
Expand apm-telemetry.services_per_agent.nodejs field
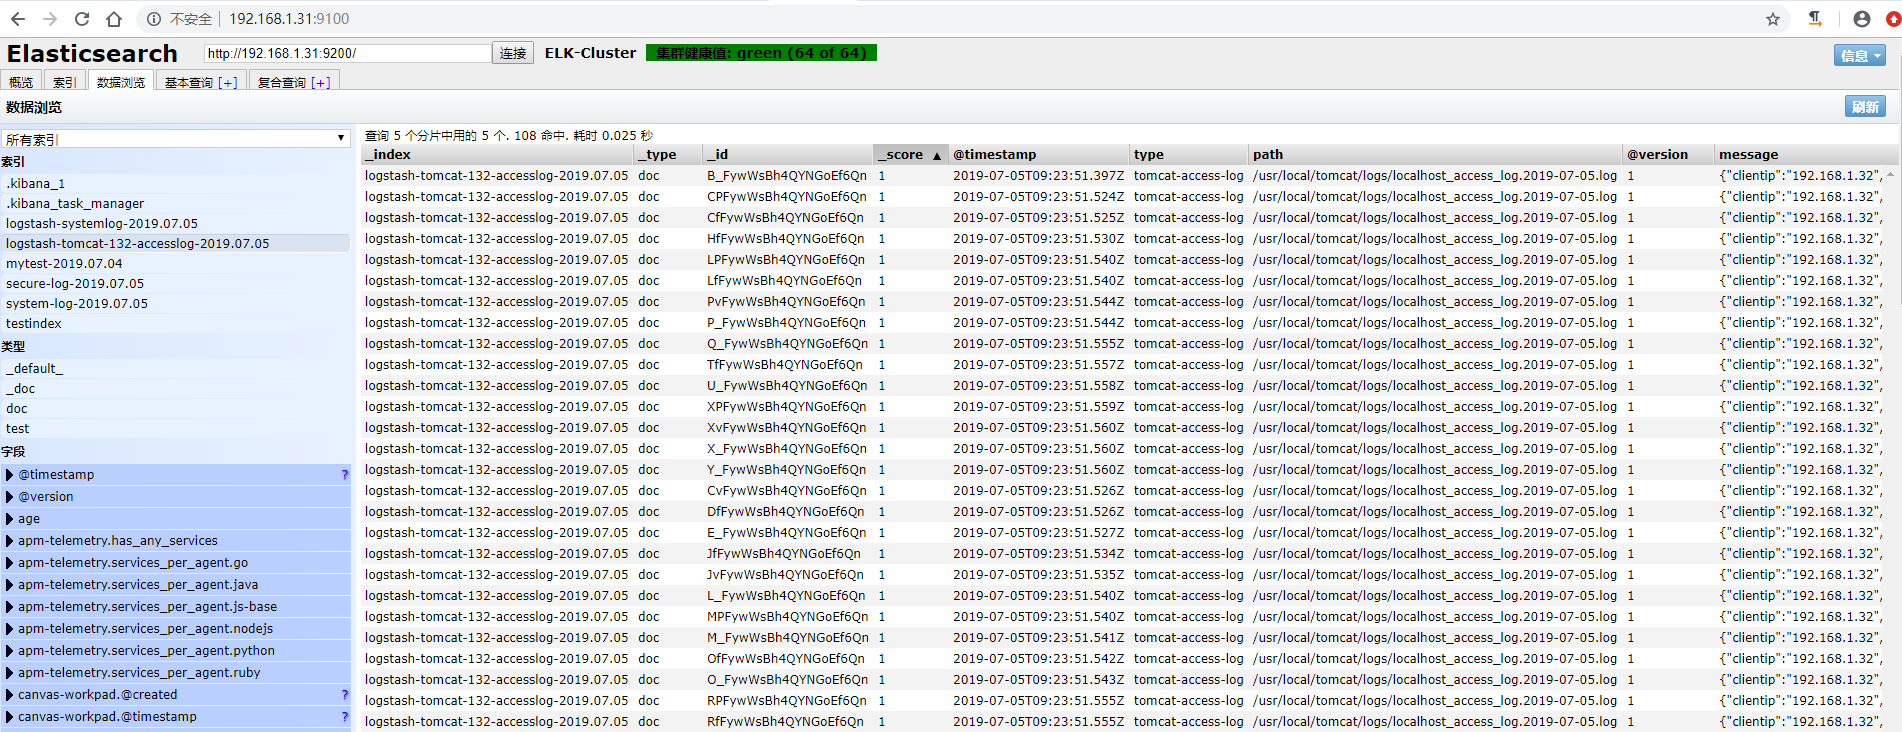click(10, 629)
